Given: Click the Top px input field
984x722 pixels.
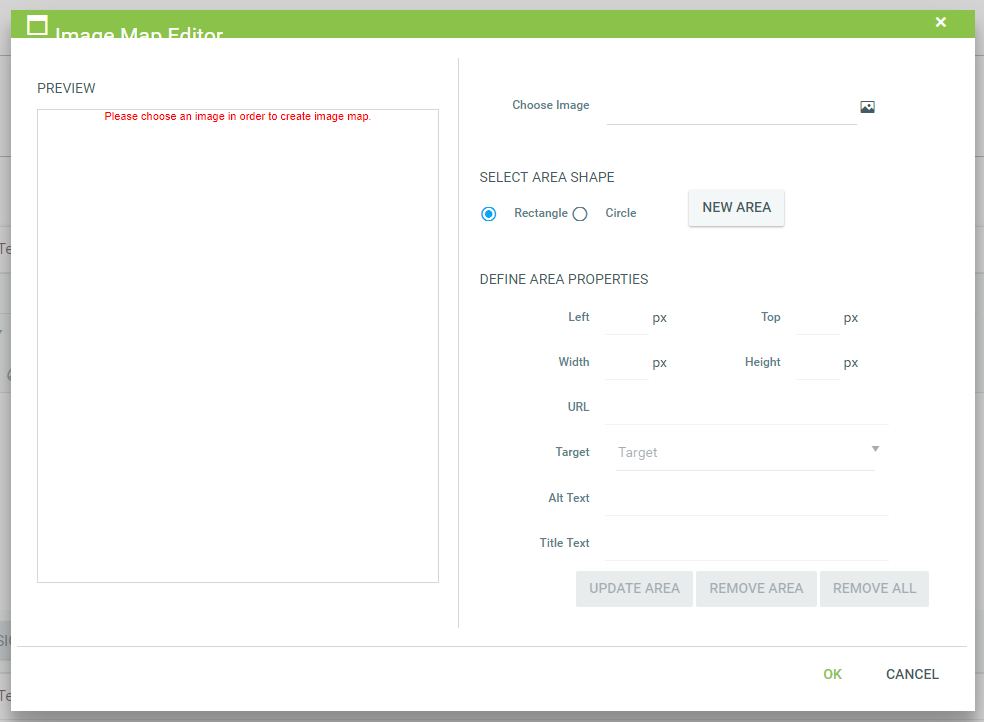Looking at the screenshot, I should click(x=817, y=319).
